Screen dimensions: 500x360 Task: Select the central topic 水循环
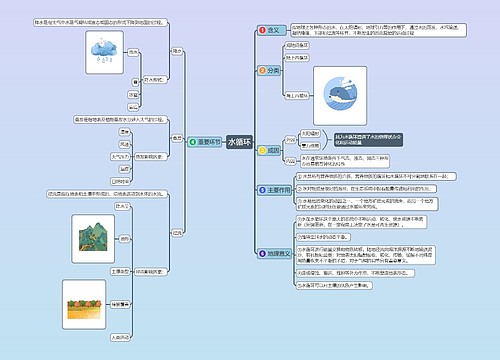pos(239,142)
